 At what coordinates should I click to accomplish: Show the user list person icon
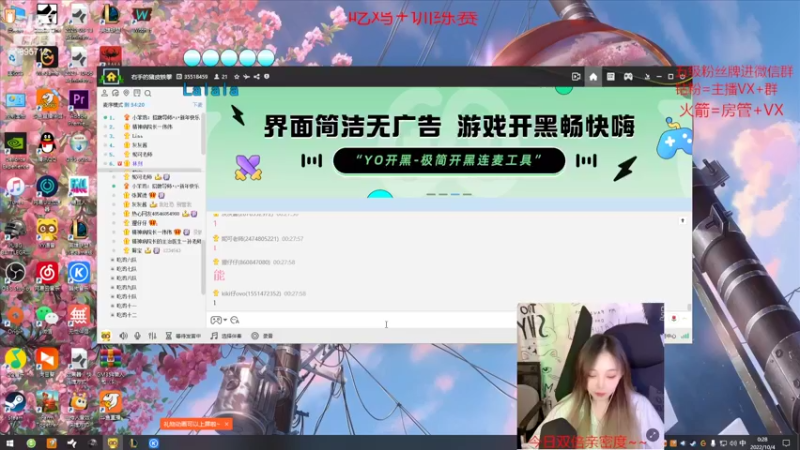click(105, 93)
